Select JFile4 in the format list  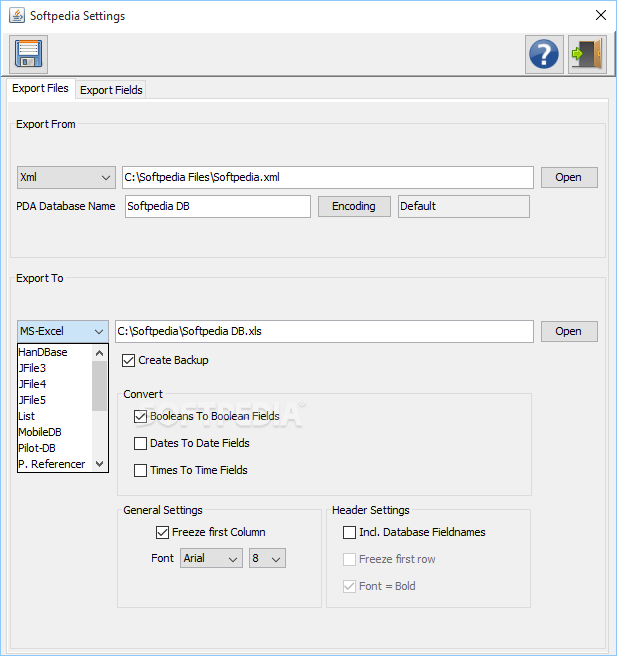(x=55, y=384)
